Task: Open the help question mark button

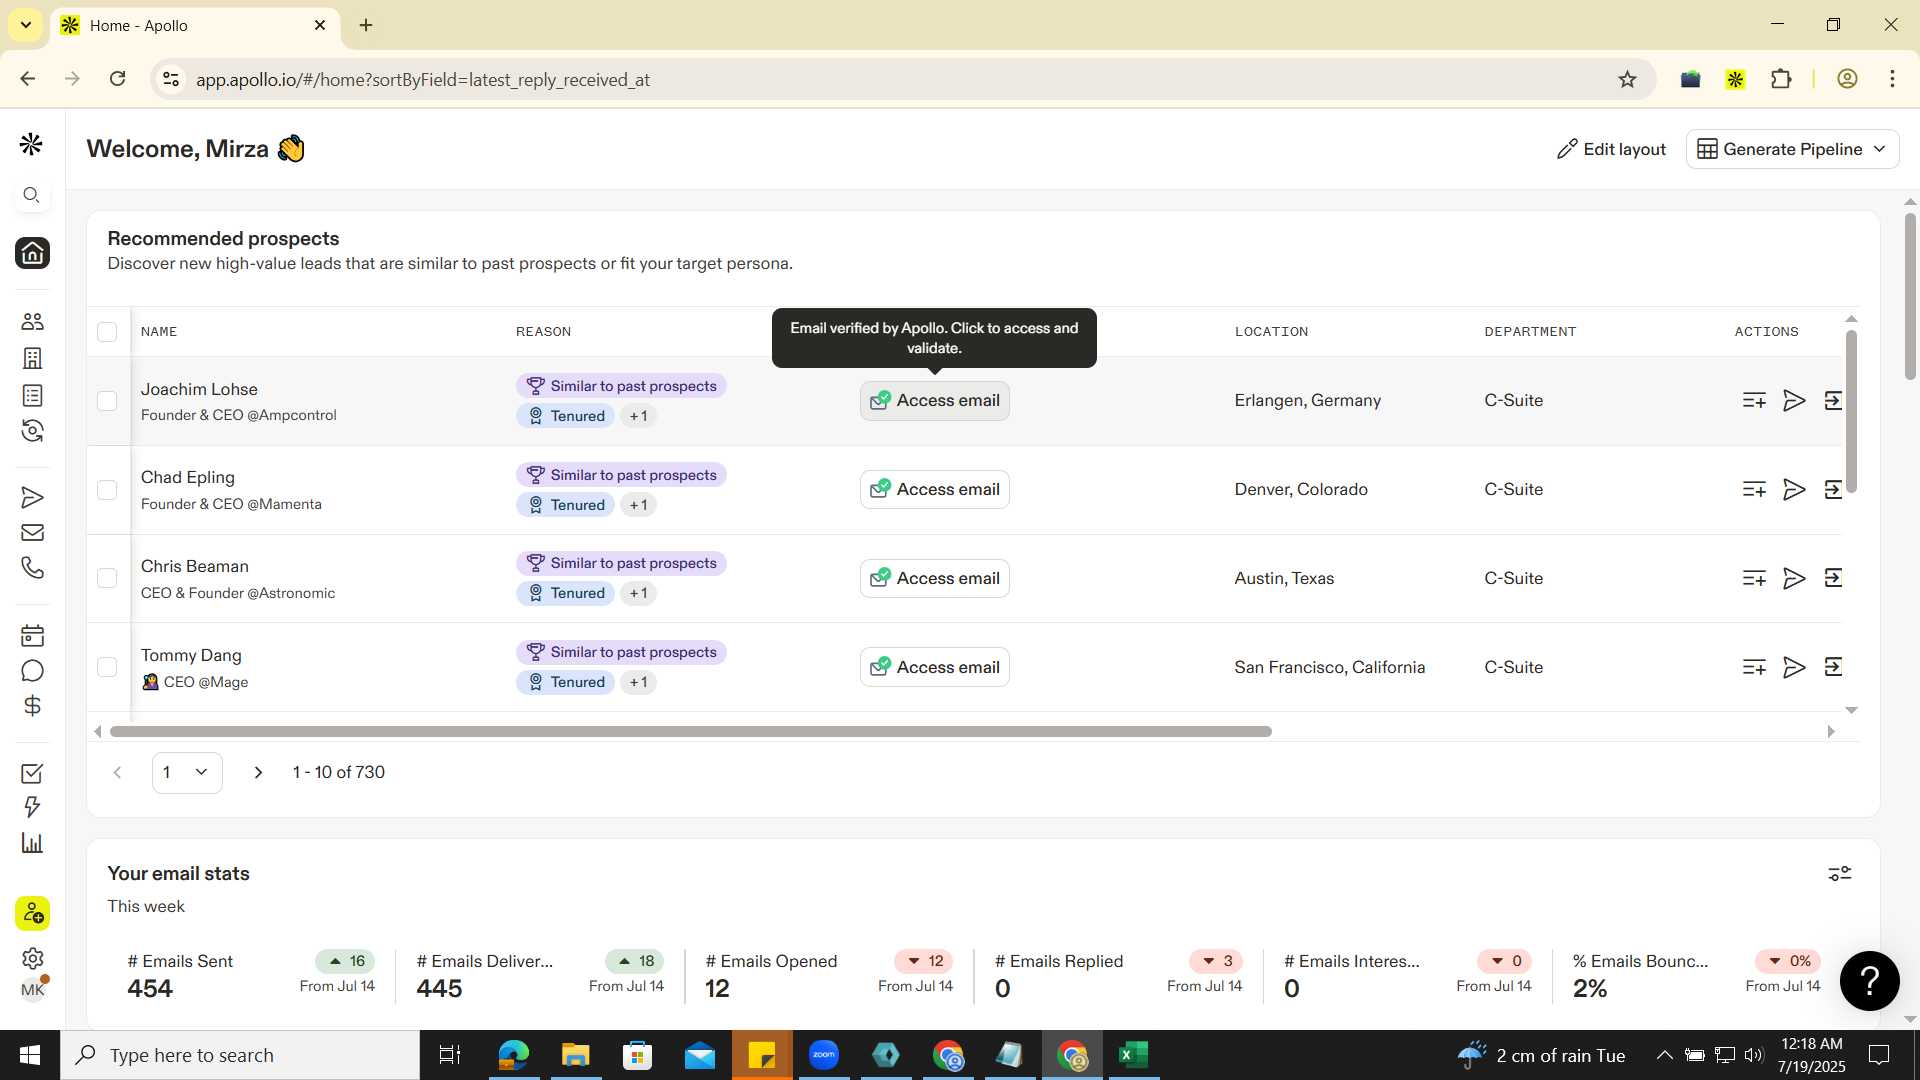Action: coord(1869,980)
